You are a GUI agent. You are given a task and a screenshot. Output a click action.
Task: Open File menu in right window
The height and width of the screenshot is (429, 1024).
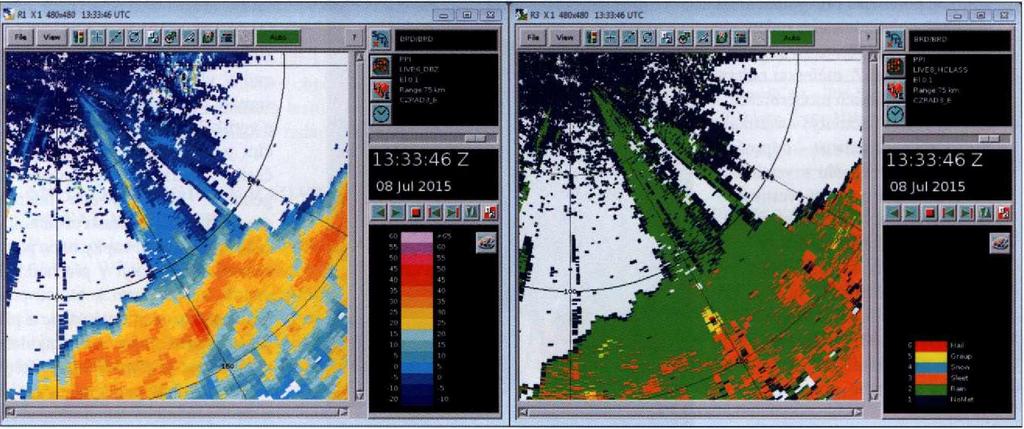pyautogui.click(x=533, y=38)
